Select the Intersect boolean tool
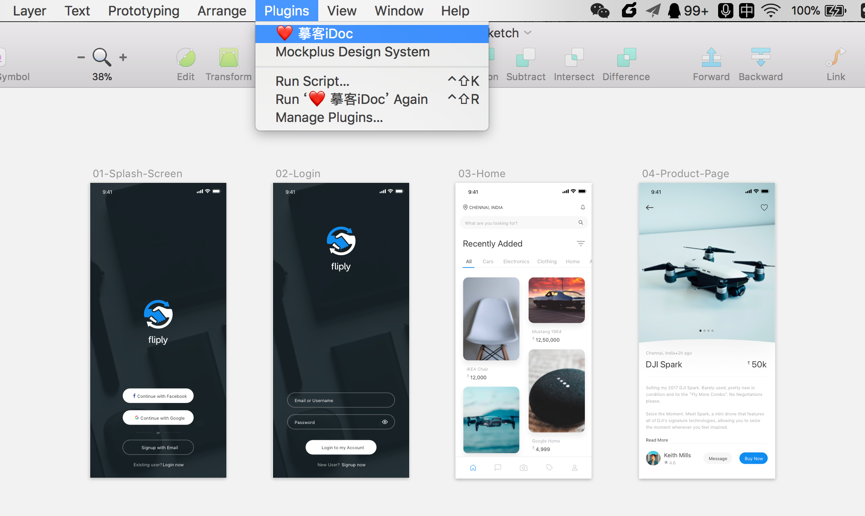The height and width of the screenshot is (516, 865). [574, 57]
